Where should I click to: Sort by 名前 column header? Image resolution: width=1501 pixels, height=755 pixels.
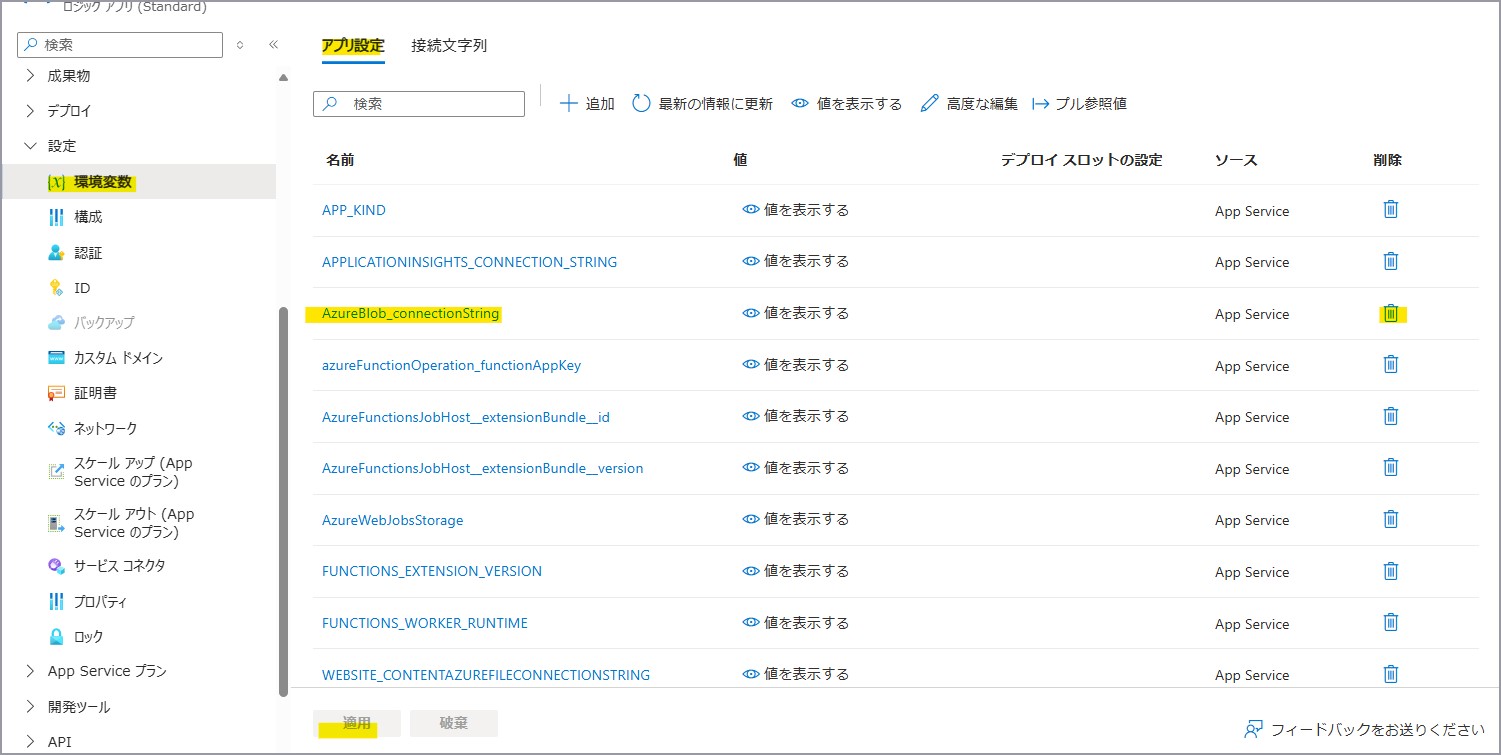pyautogui.click(x=340, y=160)
